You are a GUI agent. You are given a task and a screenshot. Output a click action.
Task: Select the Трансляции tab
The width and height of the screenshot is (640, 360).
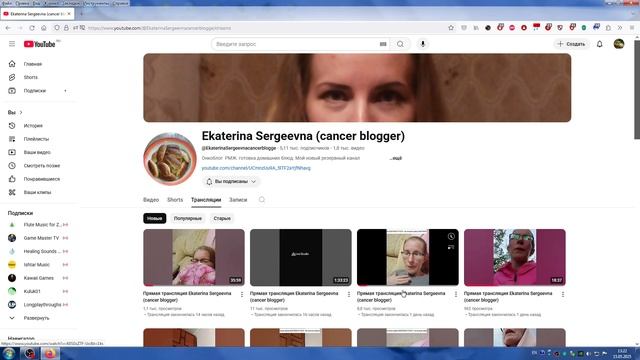pos(206,200)
